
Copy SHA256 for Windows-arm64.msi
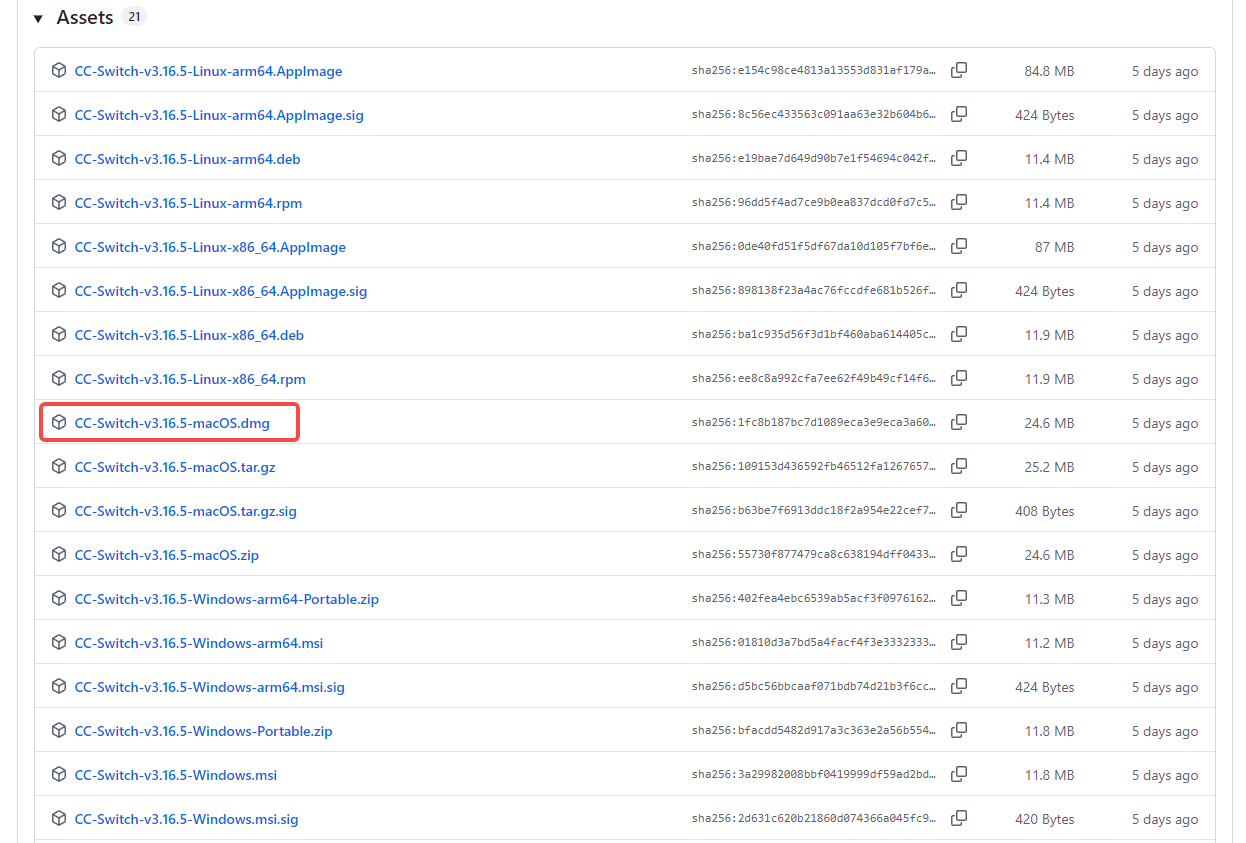959,643
